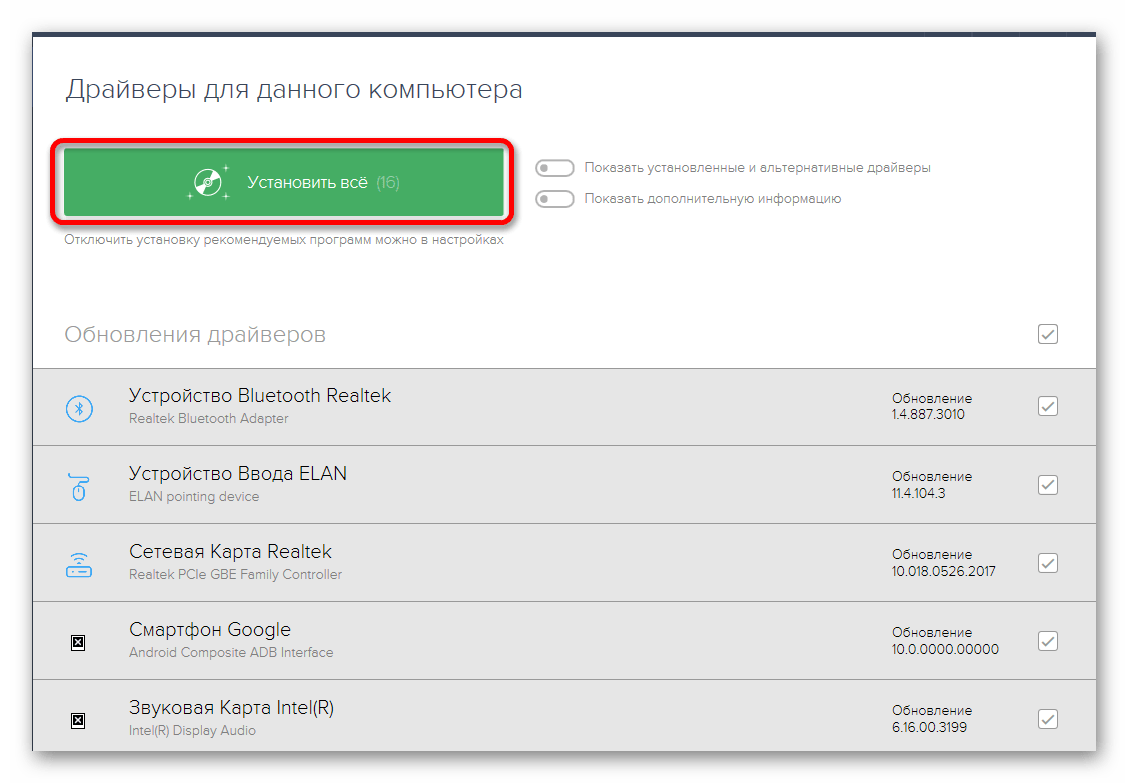
Task: Click Bluetooth update version 1.4.887.3010
Action: tap(928, 414)
